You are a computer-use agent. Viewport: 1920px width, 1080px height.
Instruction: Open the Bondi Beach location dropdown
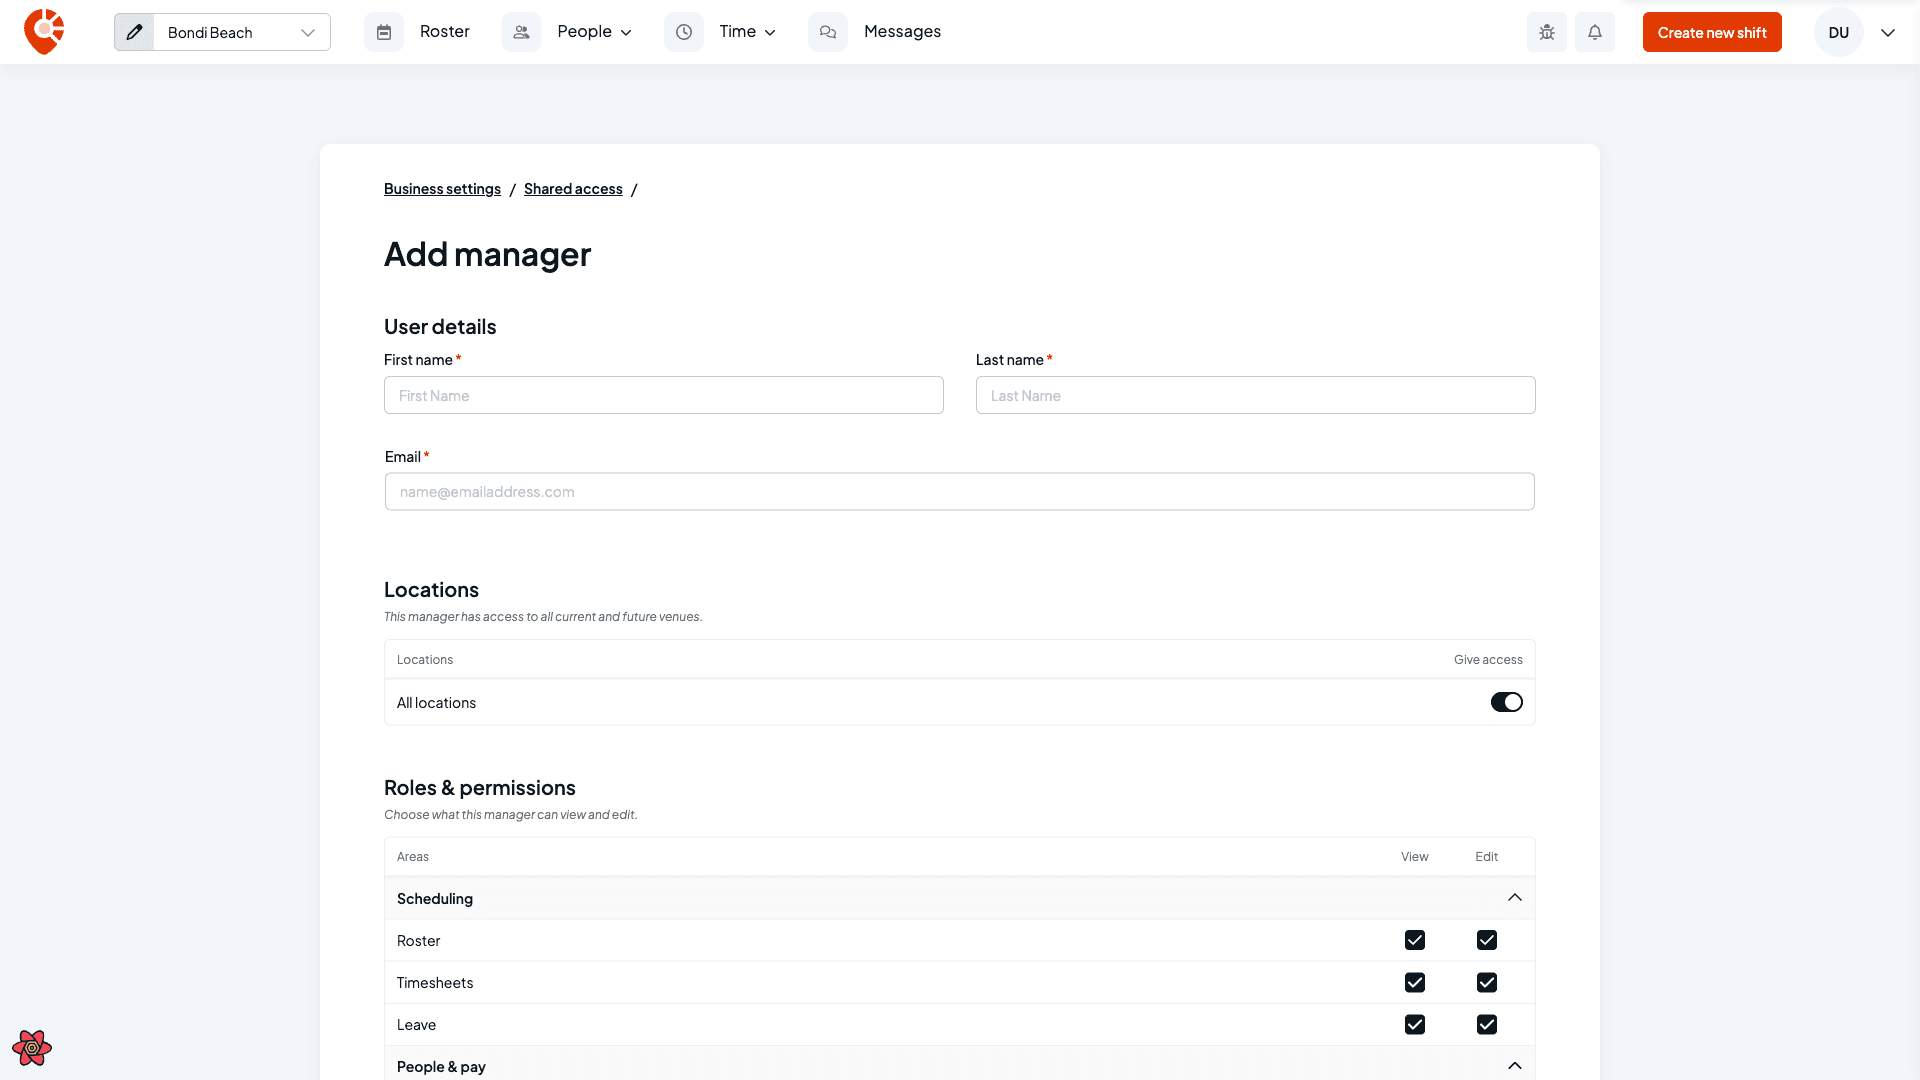pos(242,32)
